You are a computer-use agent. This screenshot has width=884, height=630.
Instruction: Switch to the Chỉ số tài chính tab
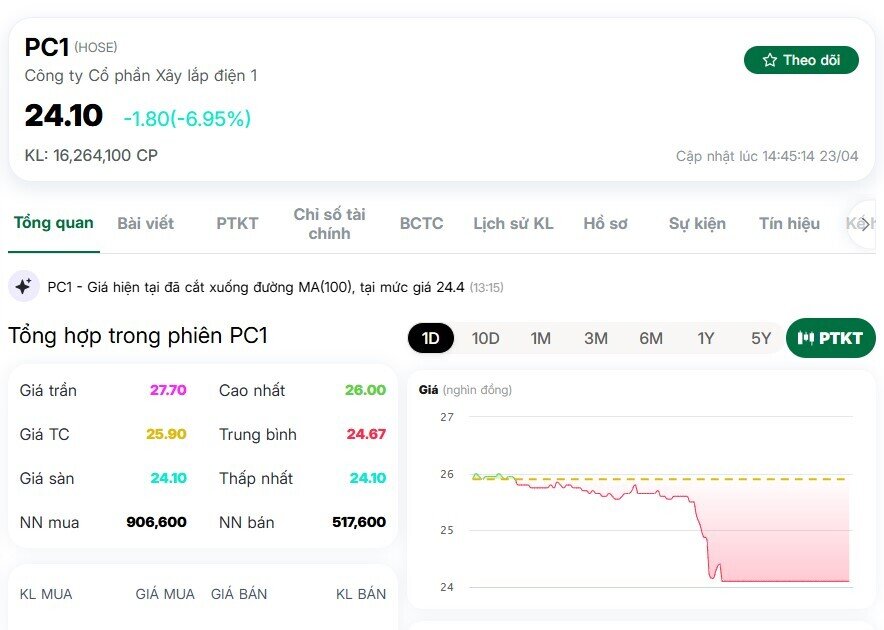click(329, 223)
